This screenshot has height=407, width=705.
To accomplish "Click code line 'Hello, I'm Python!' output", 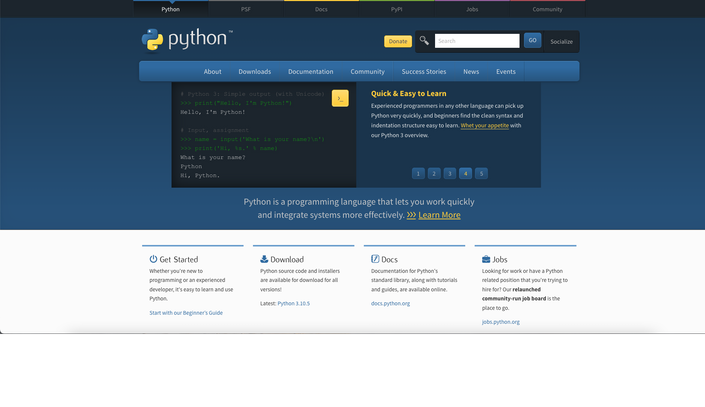I will pyautogui.click(x=213, y=112).
